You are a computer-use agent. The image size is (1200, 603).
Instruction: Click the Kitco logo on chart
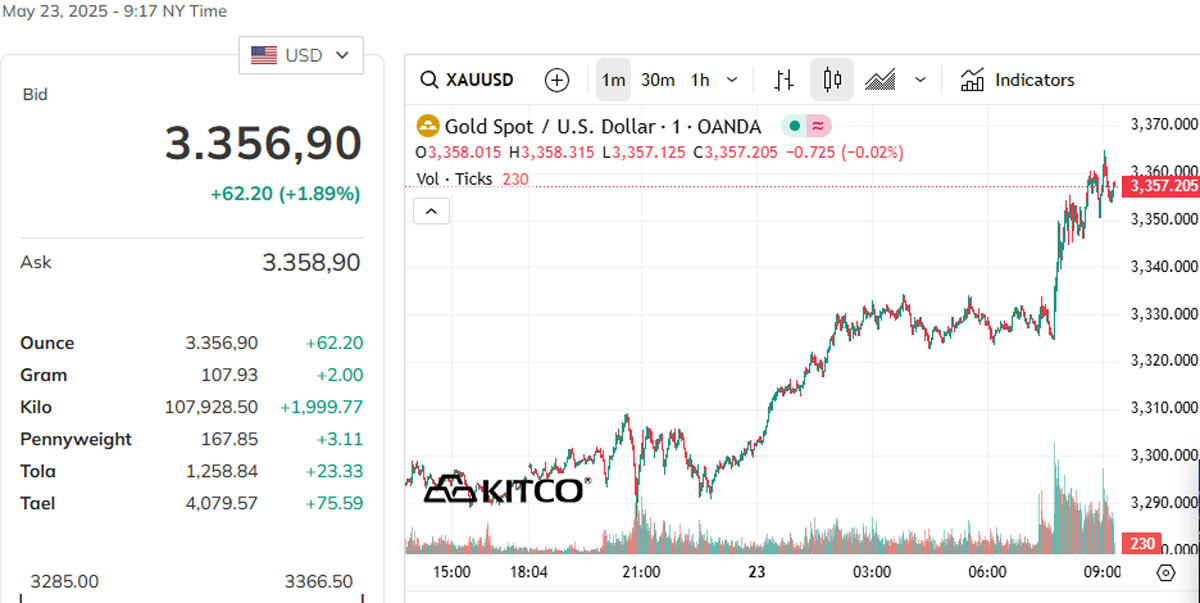[x=504, y=489]
